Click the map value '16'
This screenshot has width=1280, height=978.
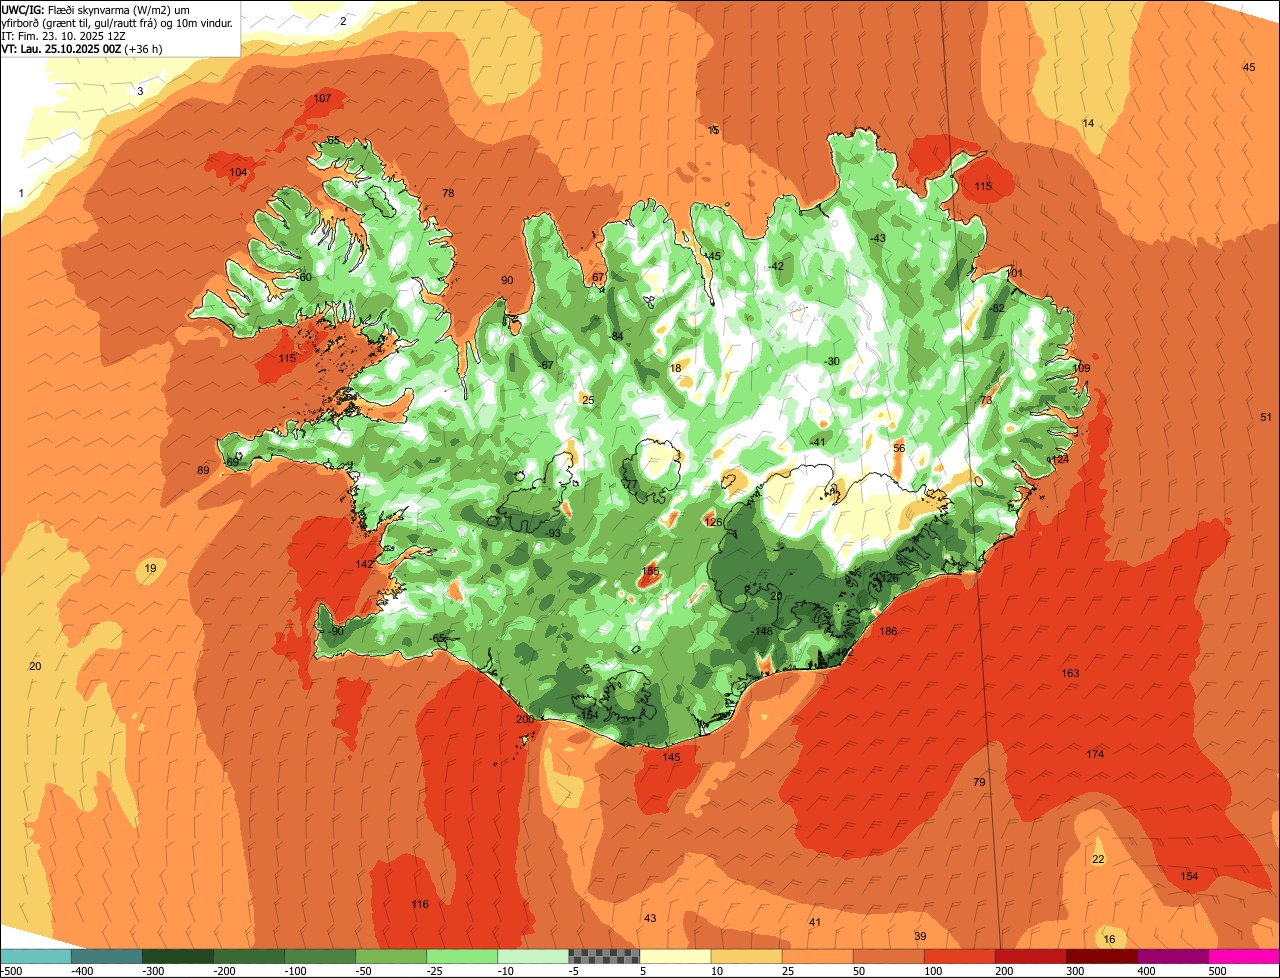pyautogui.click(x=1110, y=939)
